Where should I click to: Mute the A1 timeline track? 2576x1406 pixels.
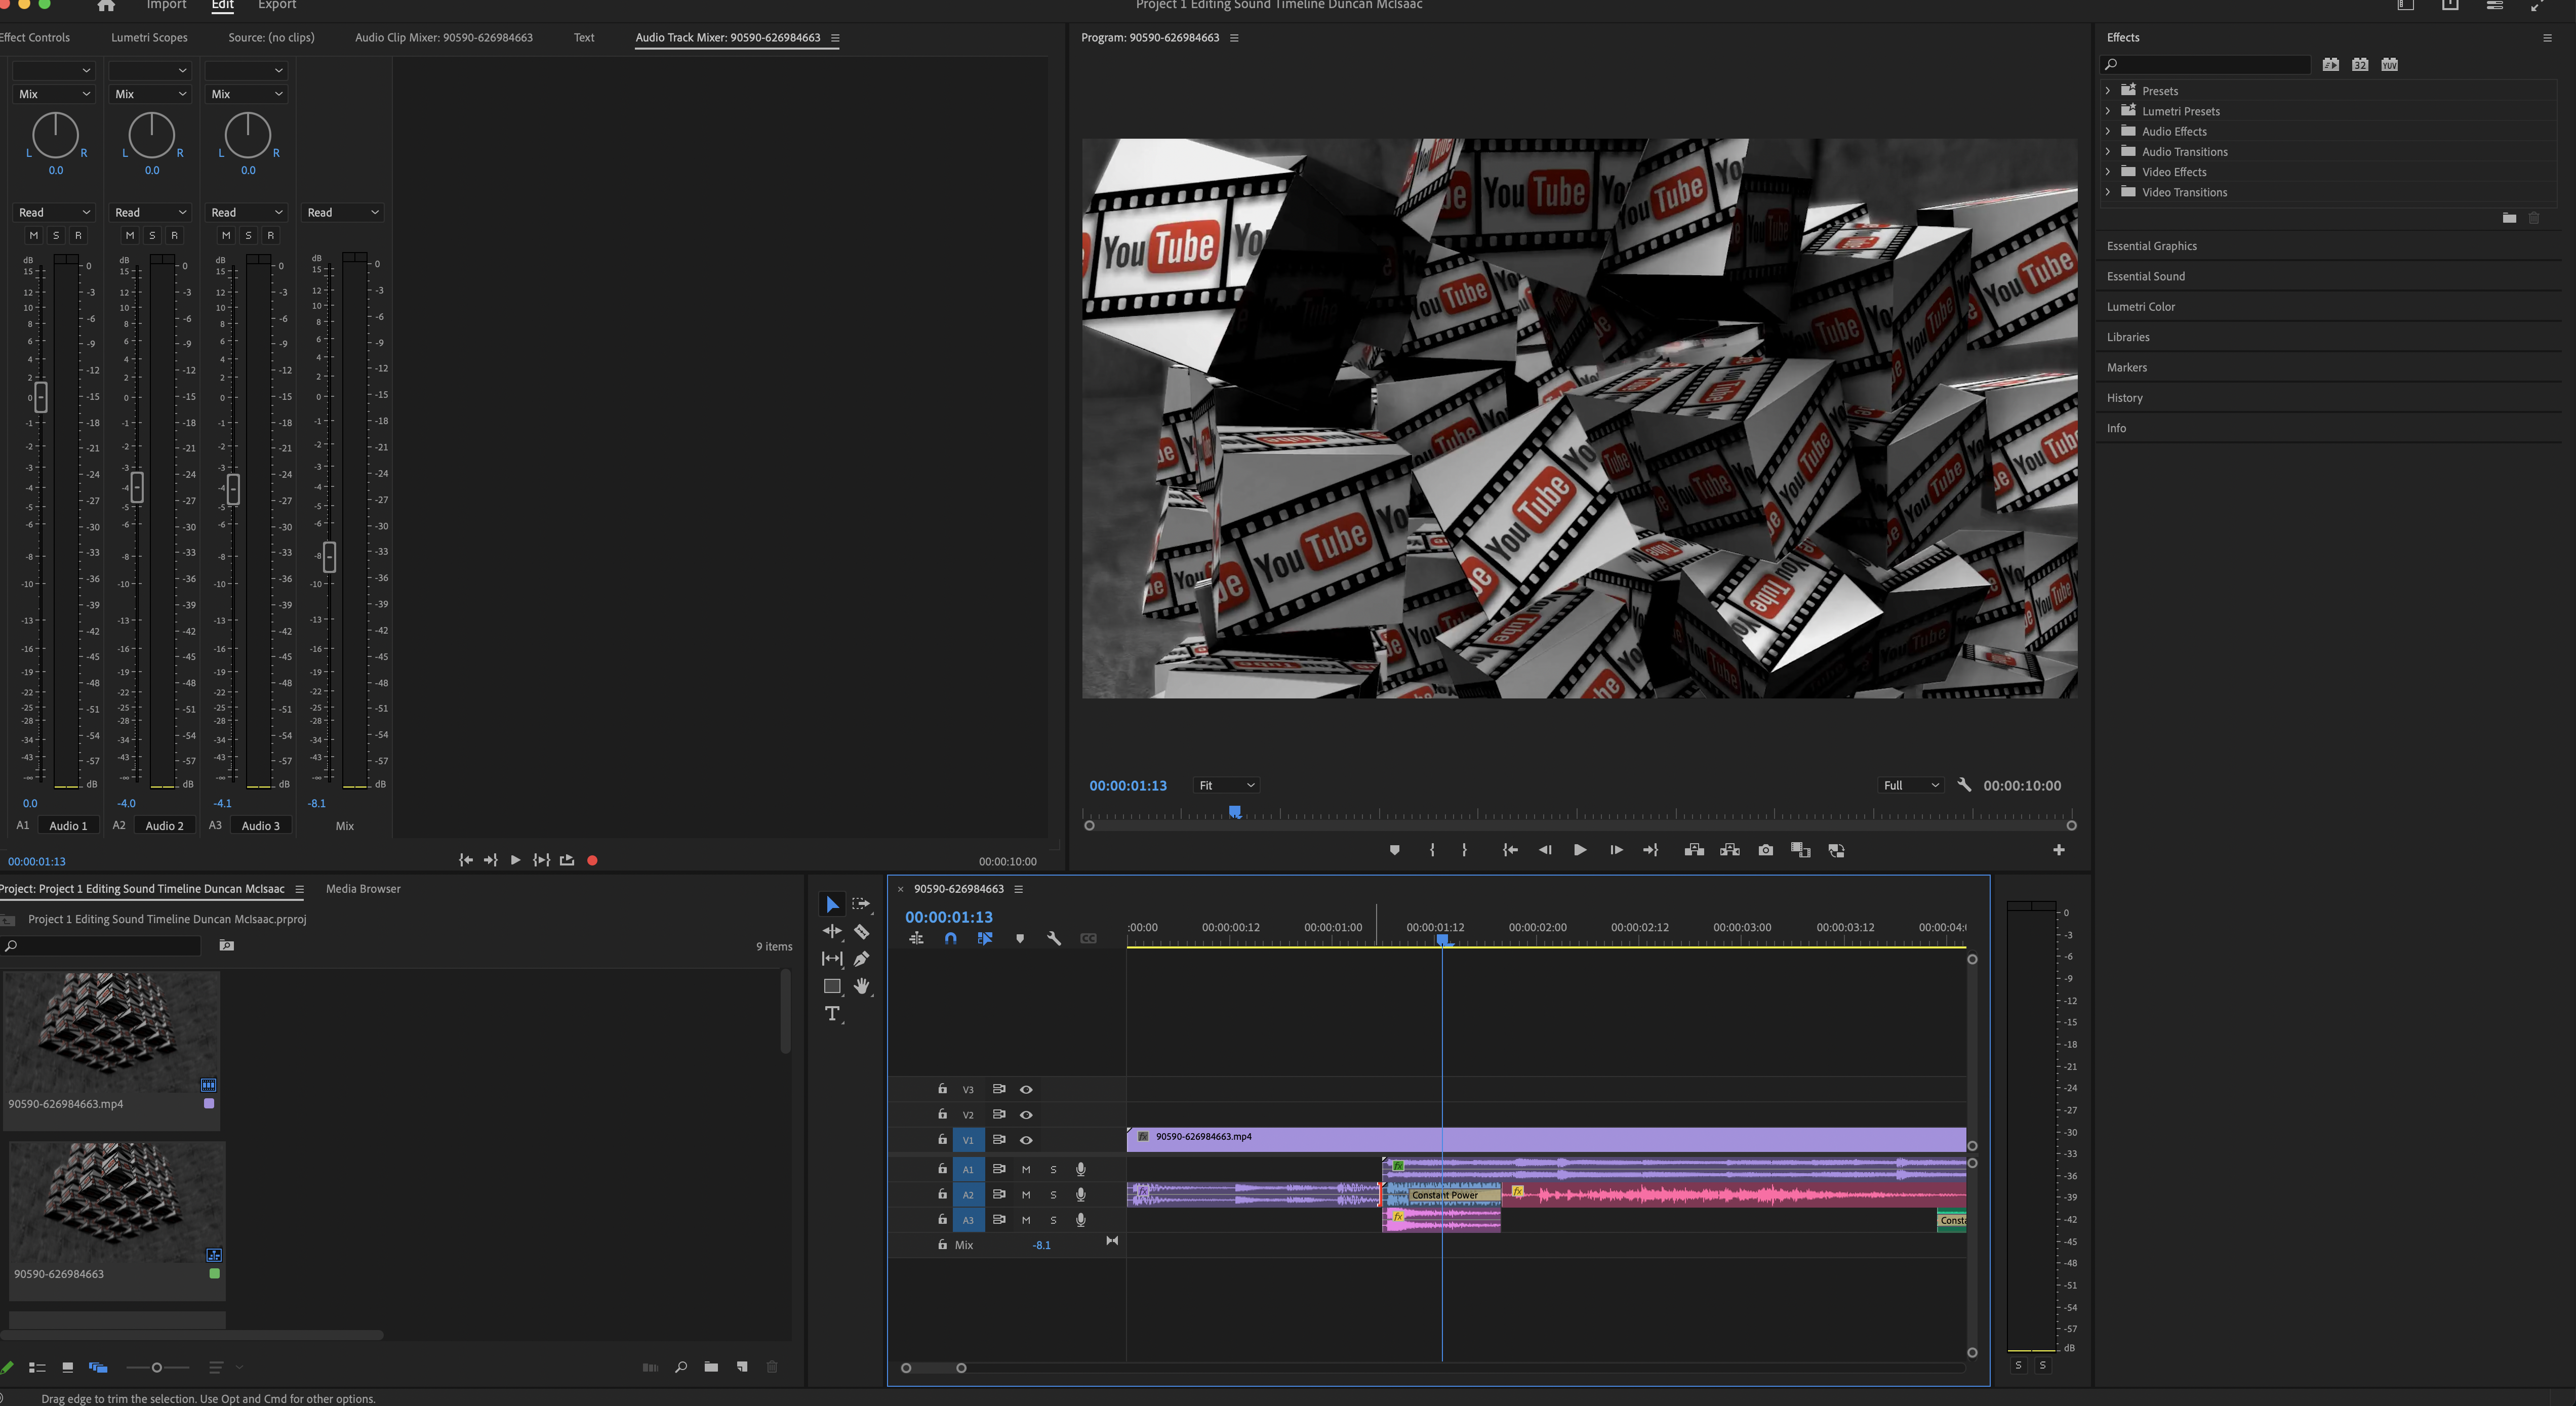pos(1026,1169)
